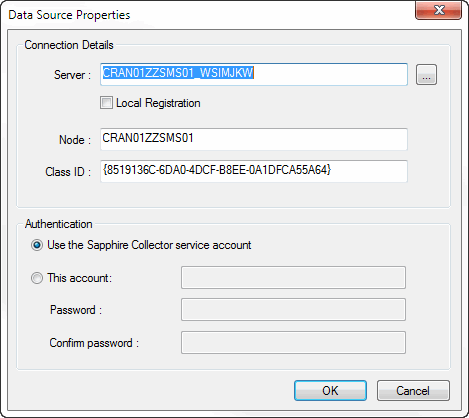The image size is (469, 418).
Task: Focus the Password entry box
Action: click(x=293, y=310)
